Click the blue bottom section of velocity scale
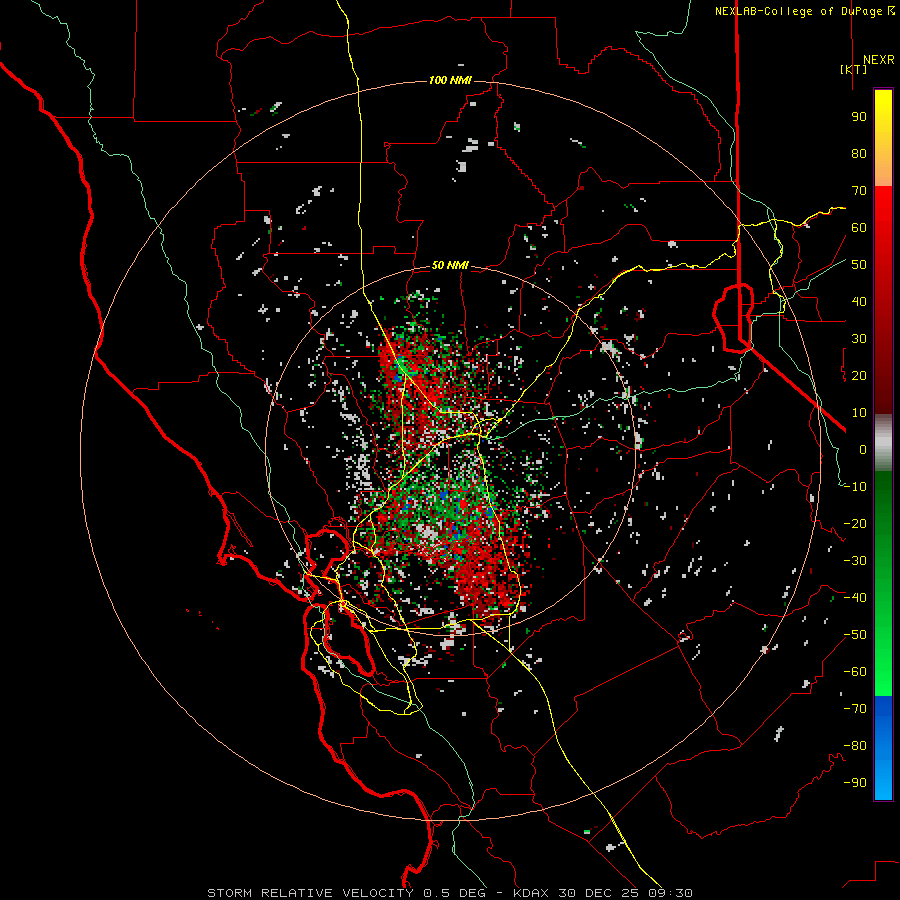The height and width of the screenshot is (900, 900). click(883, 747)
